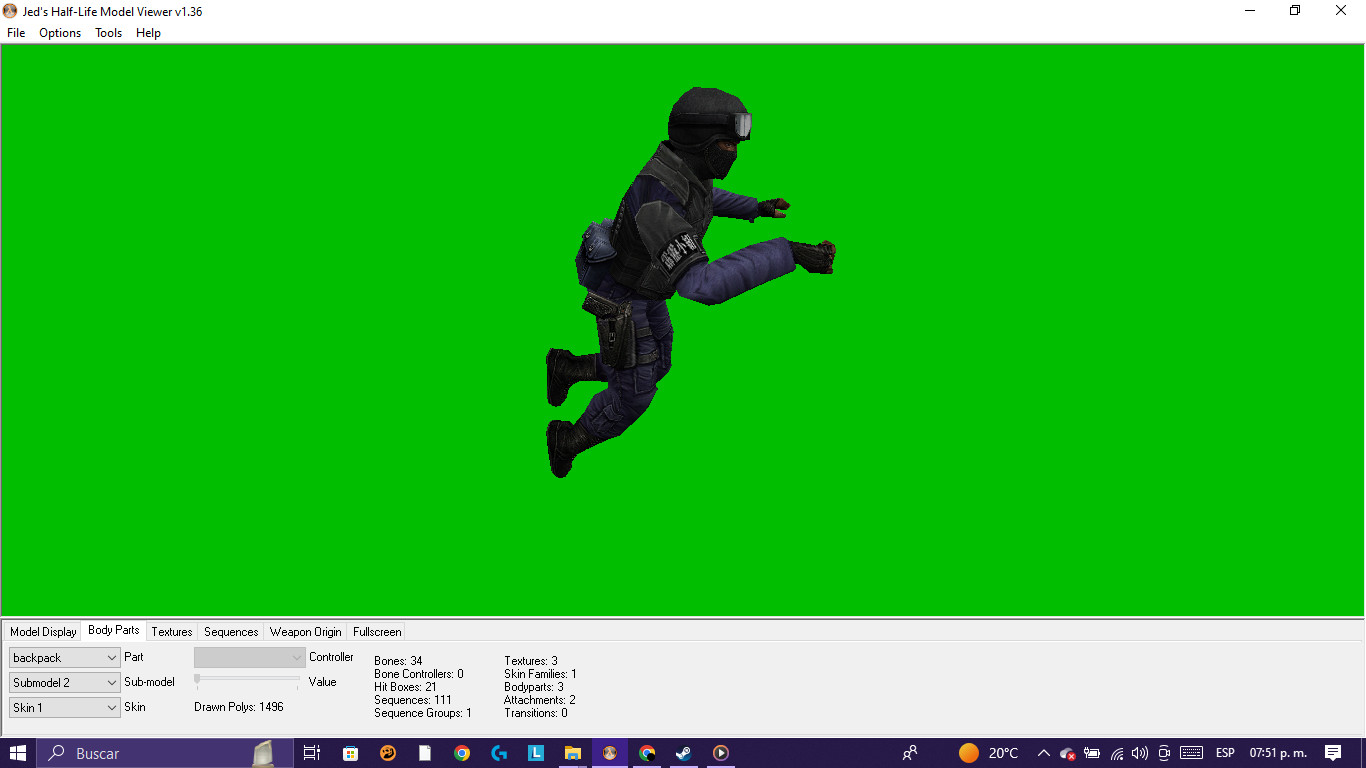The width and height of the screenshot is (1366, 768).
Task: Open the white document app in the taskbar
Action: (x=425, y=753)
